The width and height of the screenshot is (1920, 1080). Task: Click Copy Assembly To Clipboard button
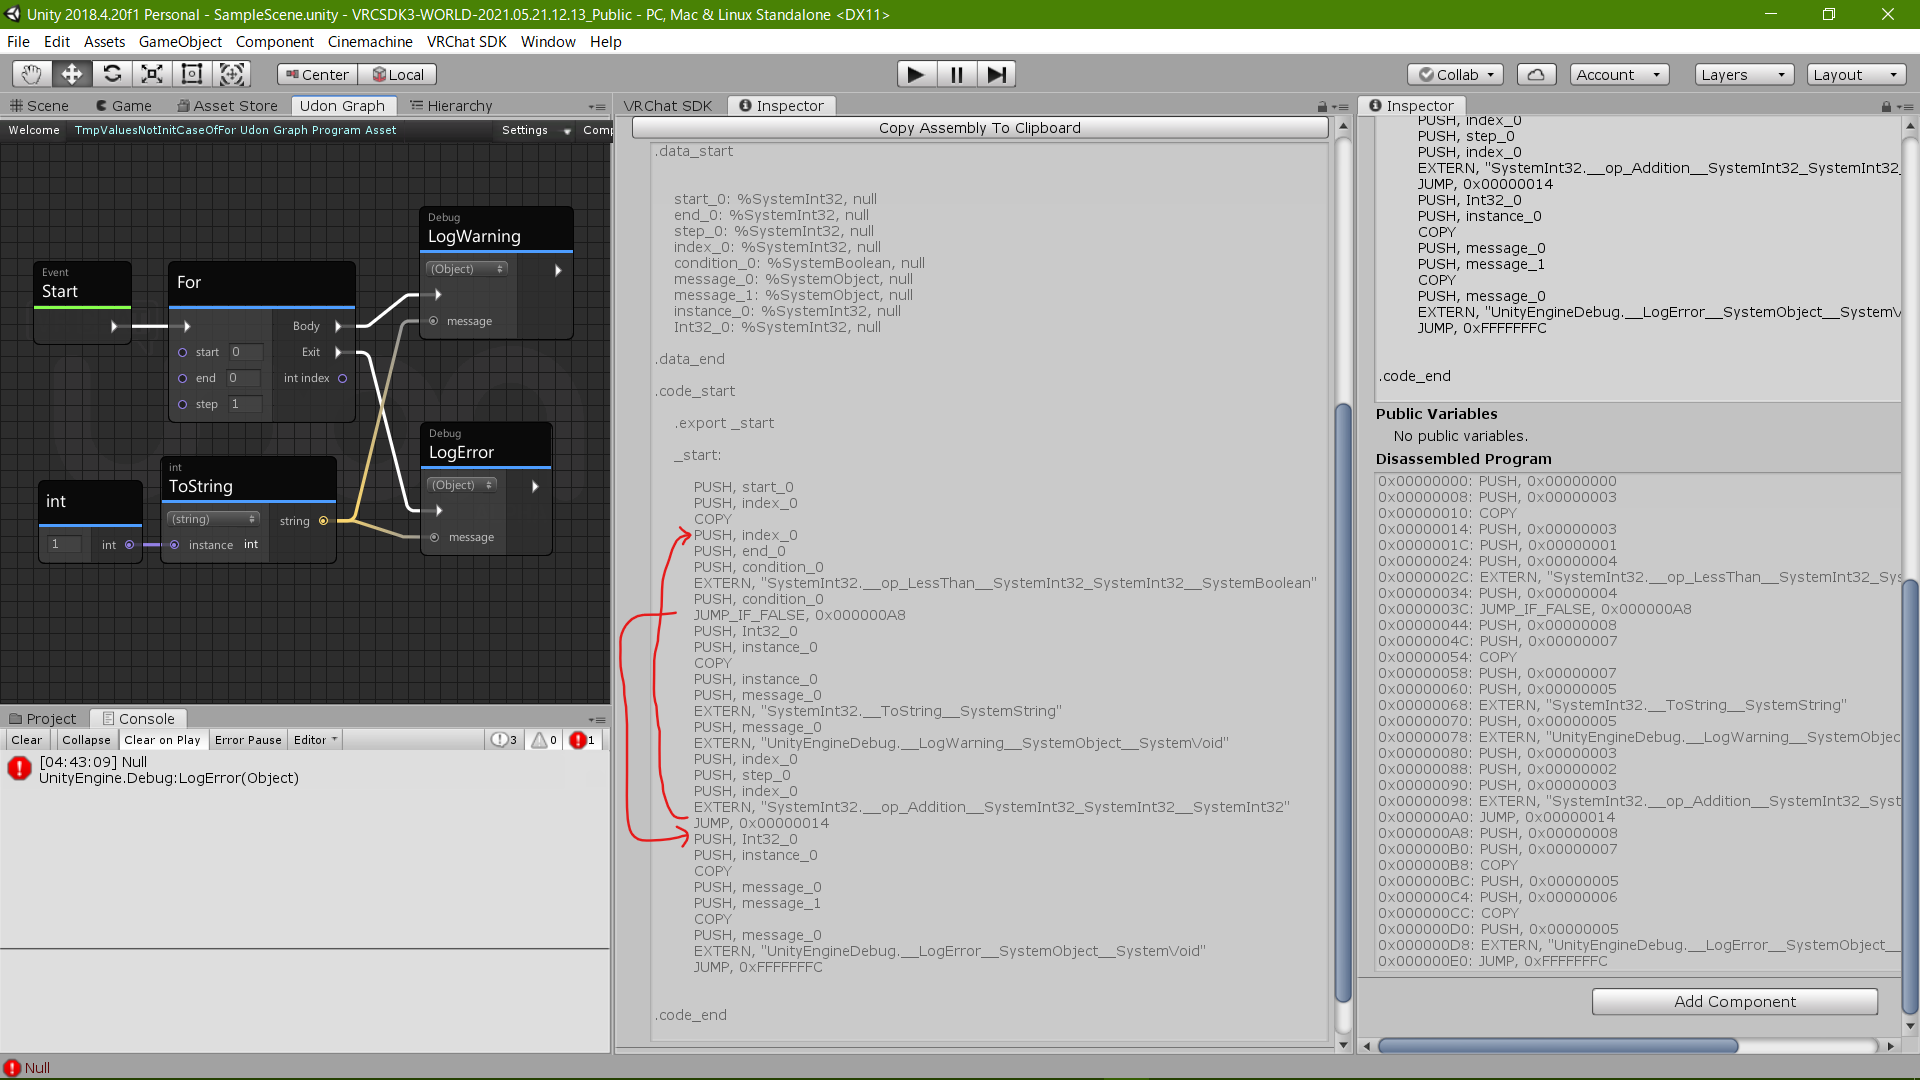tap(979, 128)
